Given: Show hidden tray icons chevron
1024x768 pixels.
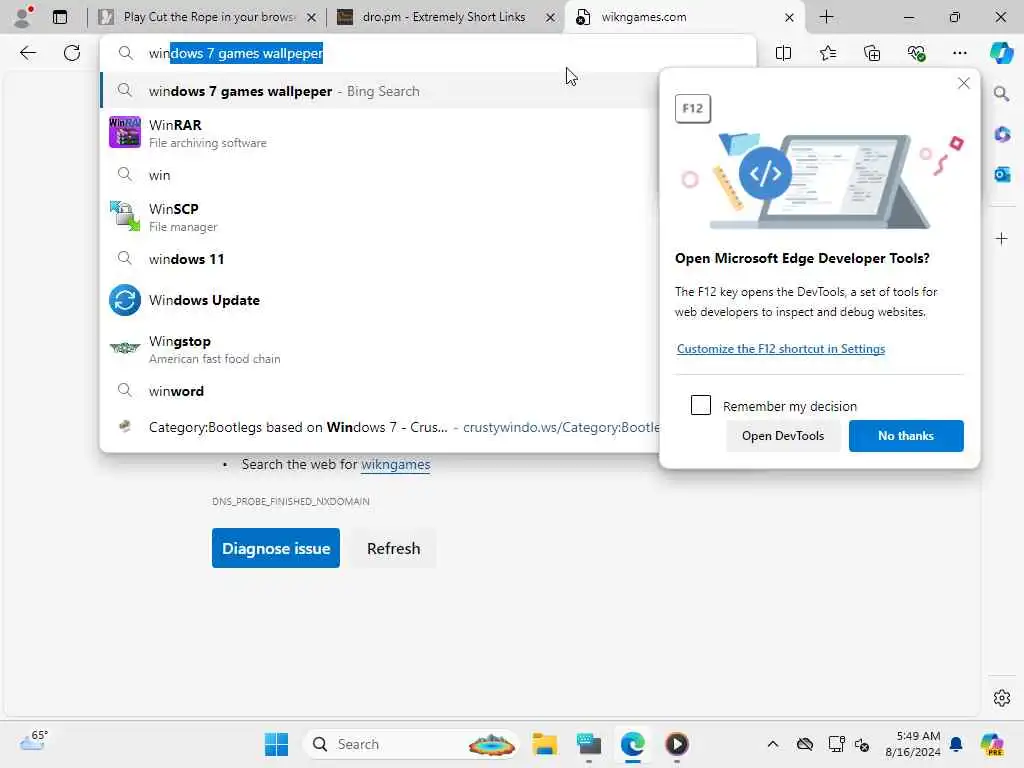Looking at the screenshot, I should tap(773, 744).
